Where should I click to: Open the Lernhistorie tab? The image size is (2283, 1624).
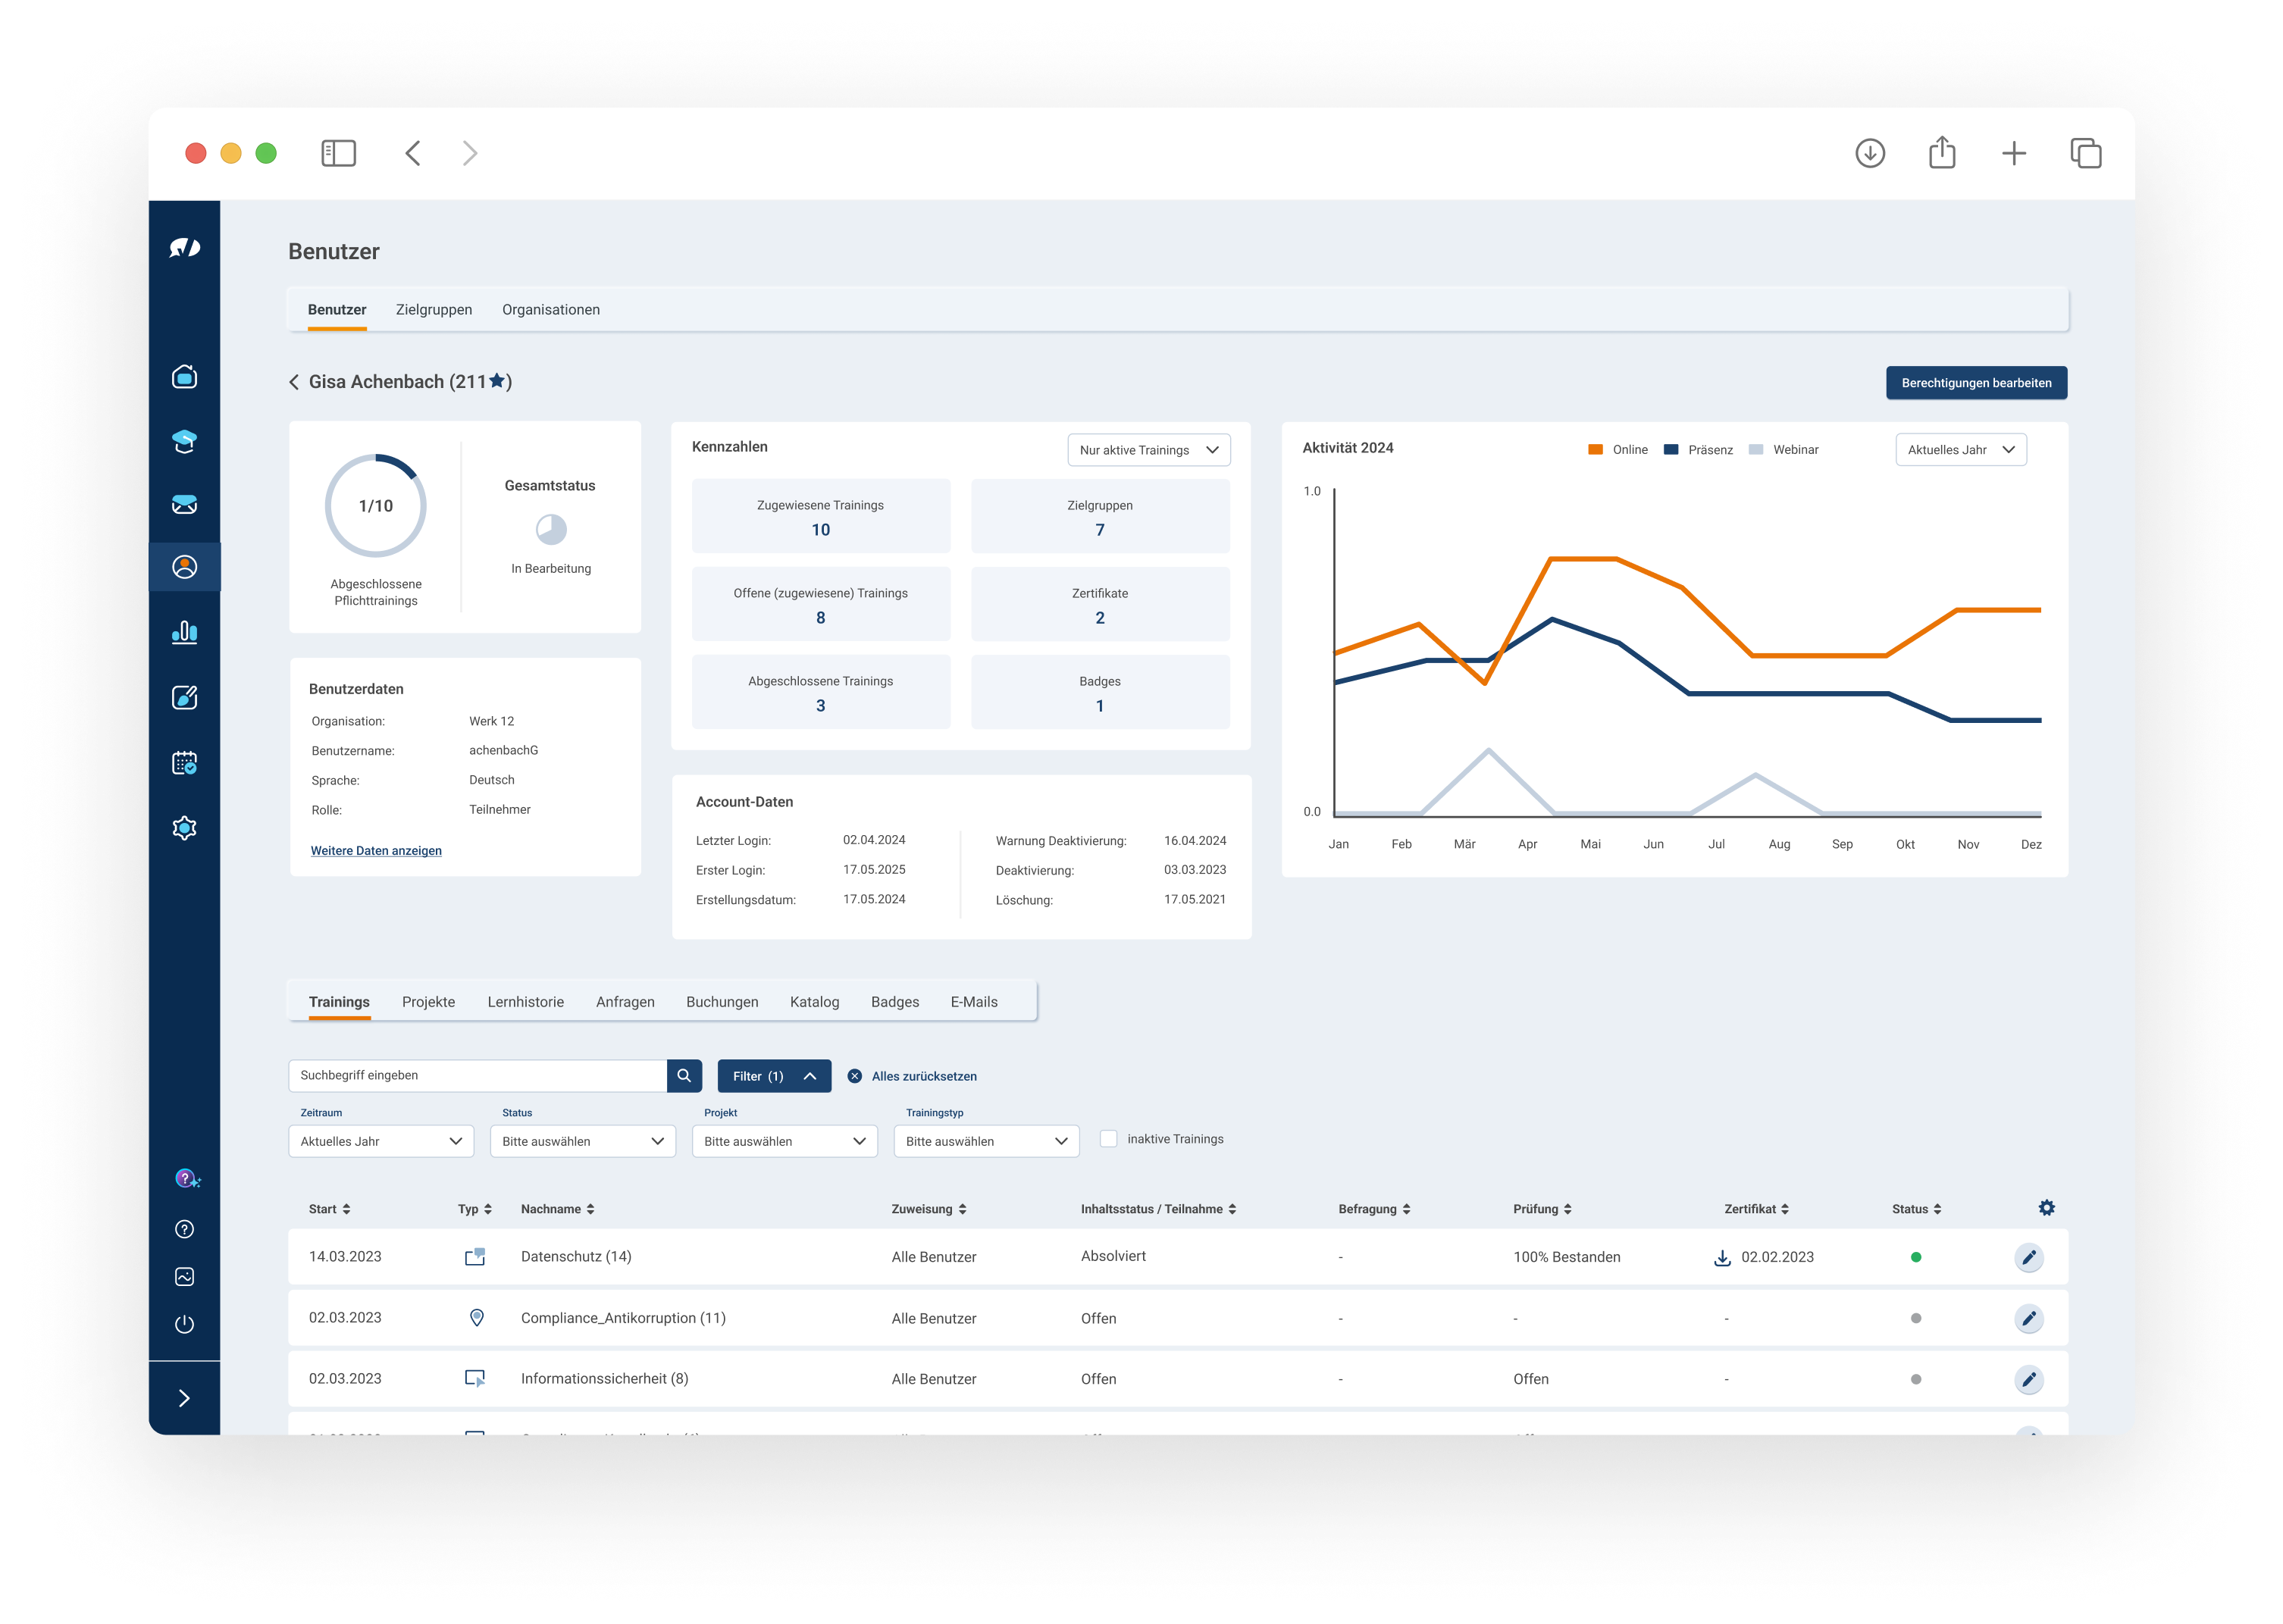click(x=525, y=1001)
